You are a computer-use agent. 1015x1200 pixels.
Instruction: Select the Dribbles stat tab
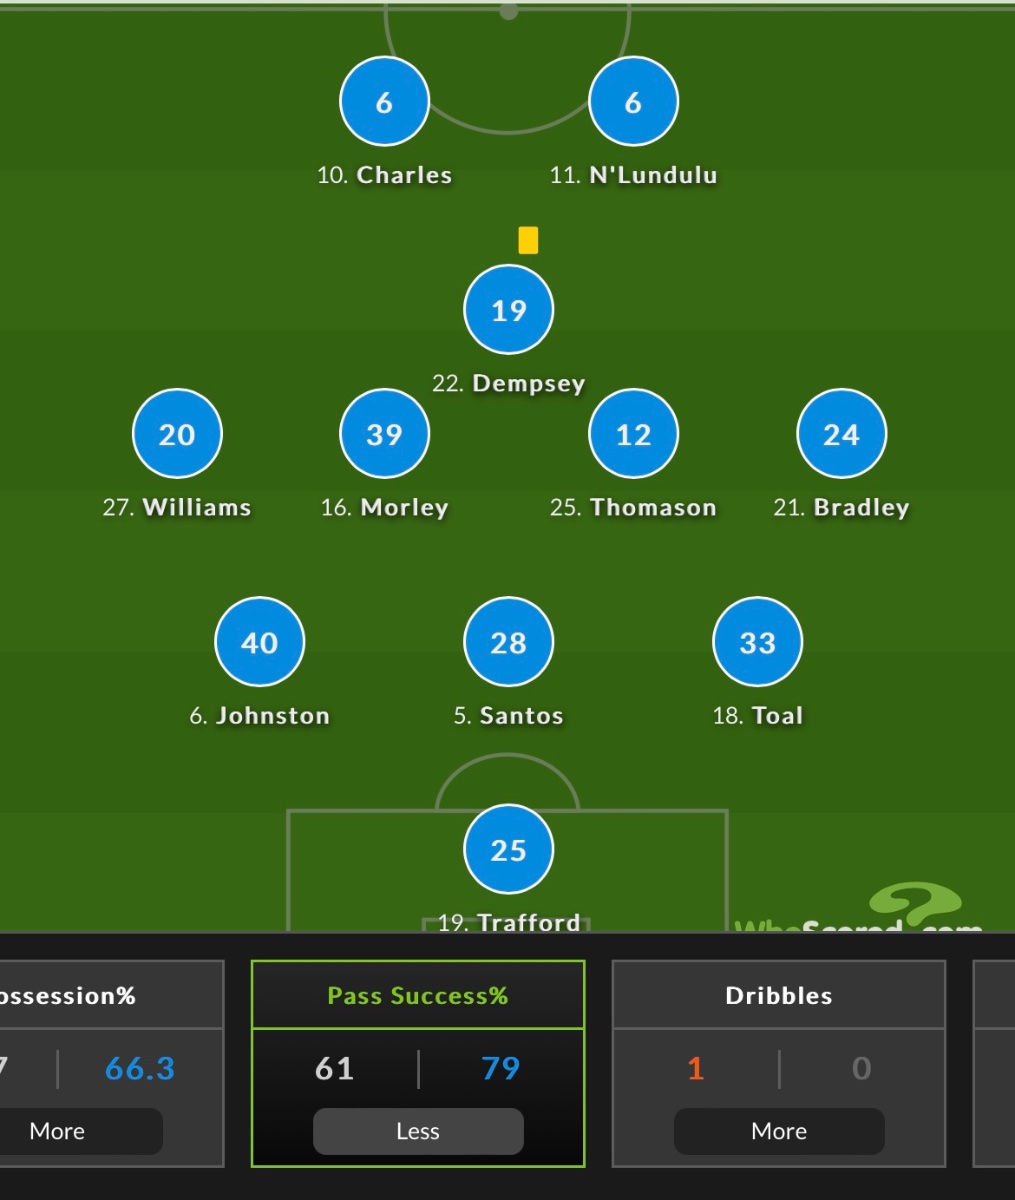[x=779, y=996]
